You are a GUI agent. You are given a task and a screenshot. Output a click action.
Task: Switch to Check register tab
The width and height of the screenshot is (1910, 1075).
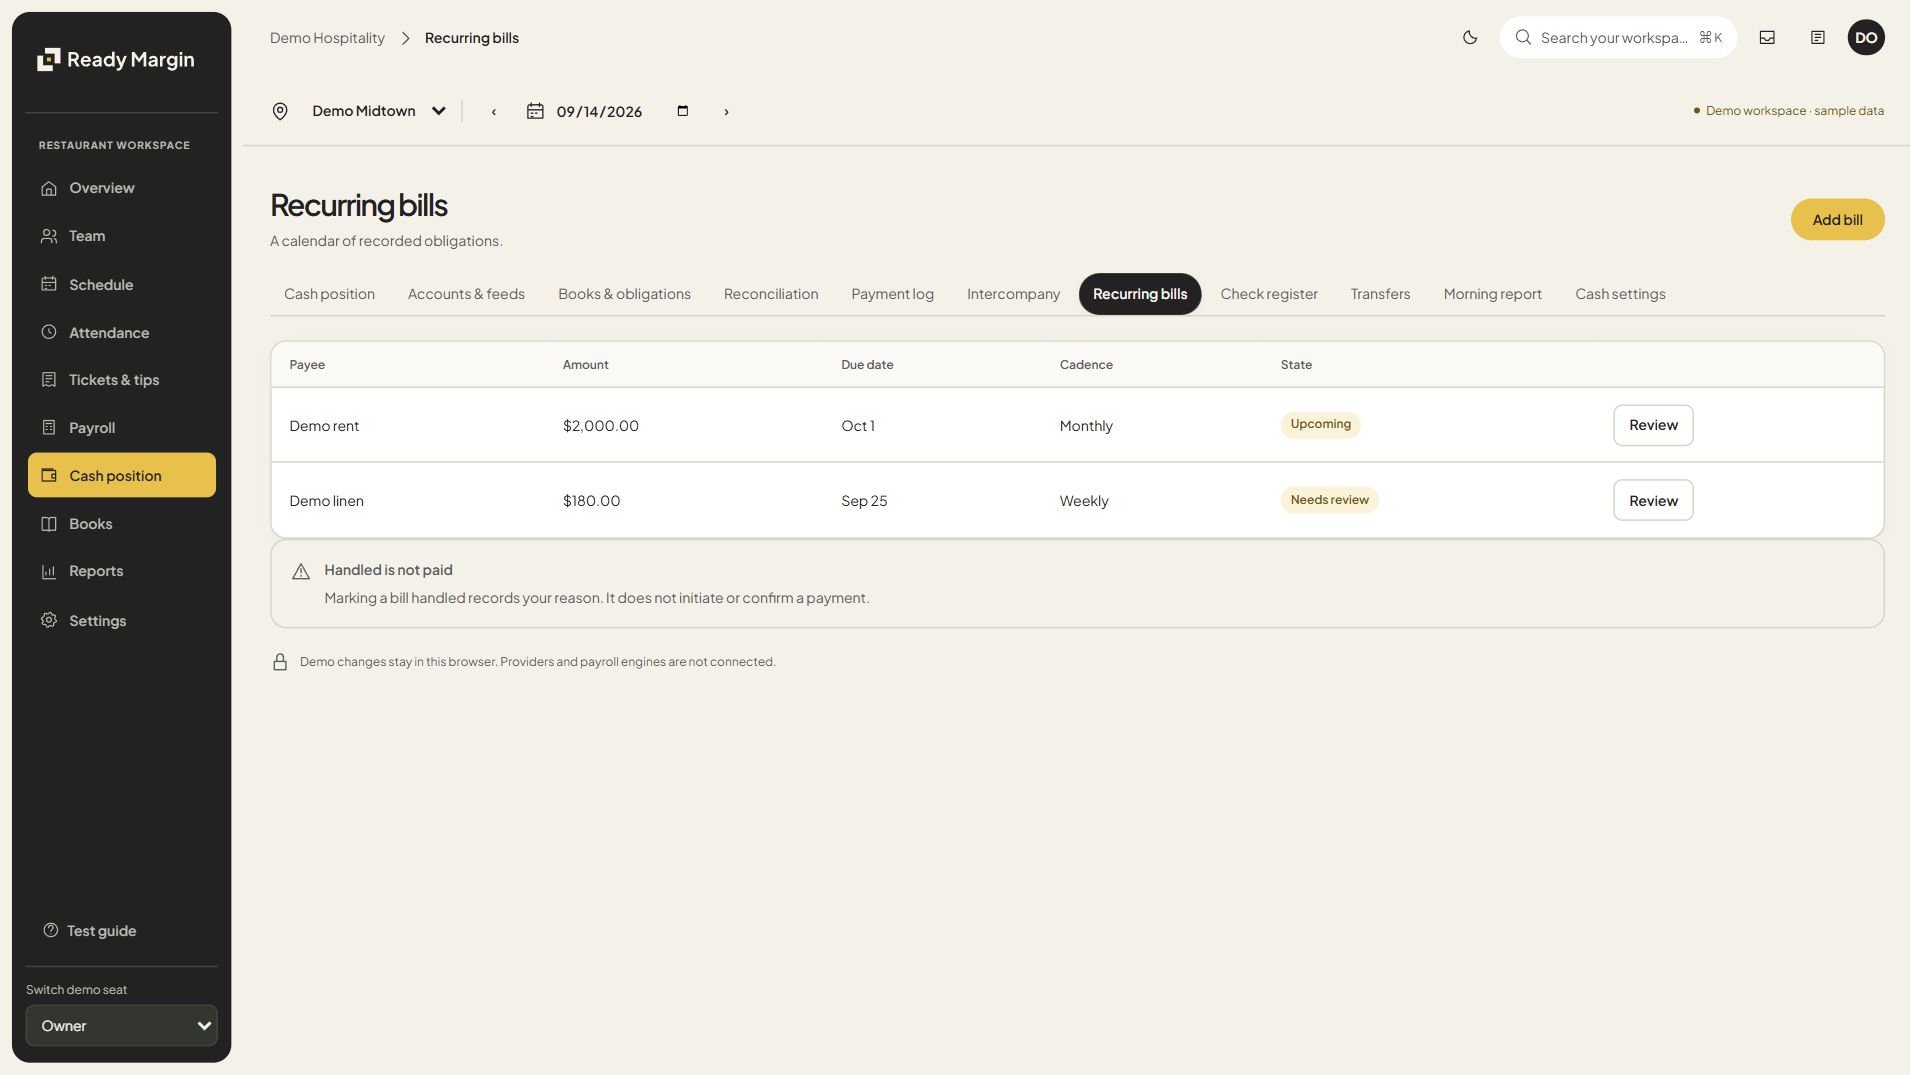[1269, 294]
